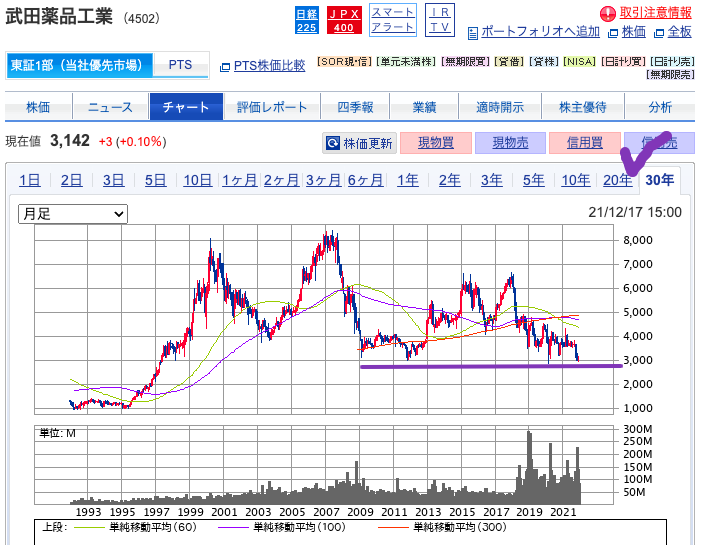Select the 3ヶ月 chart period
The width and height of the screenshot is (702, 545).
point(324,180)
